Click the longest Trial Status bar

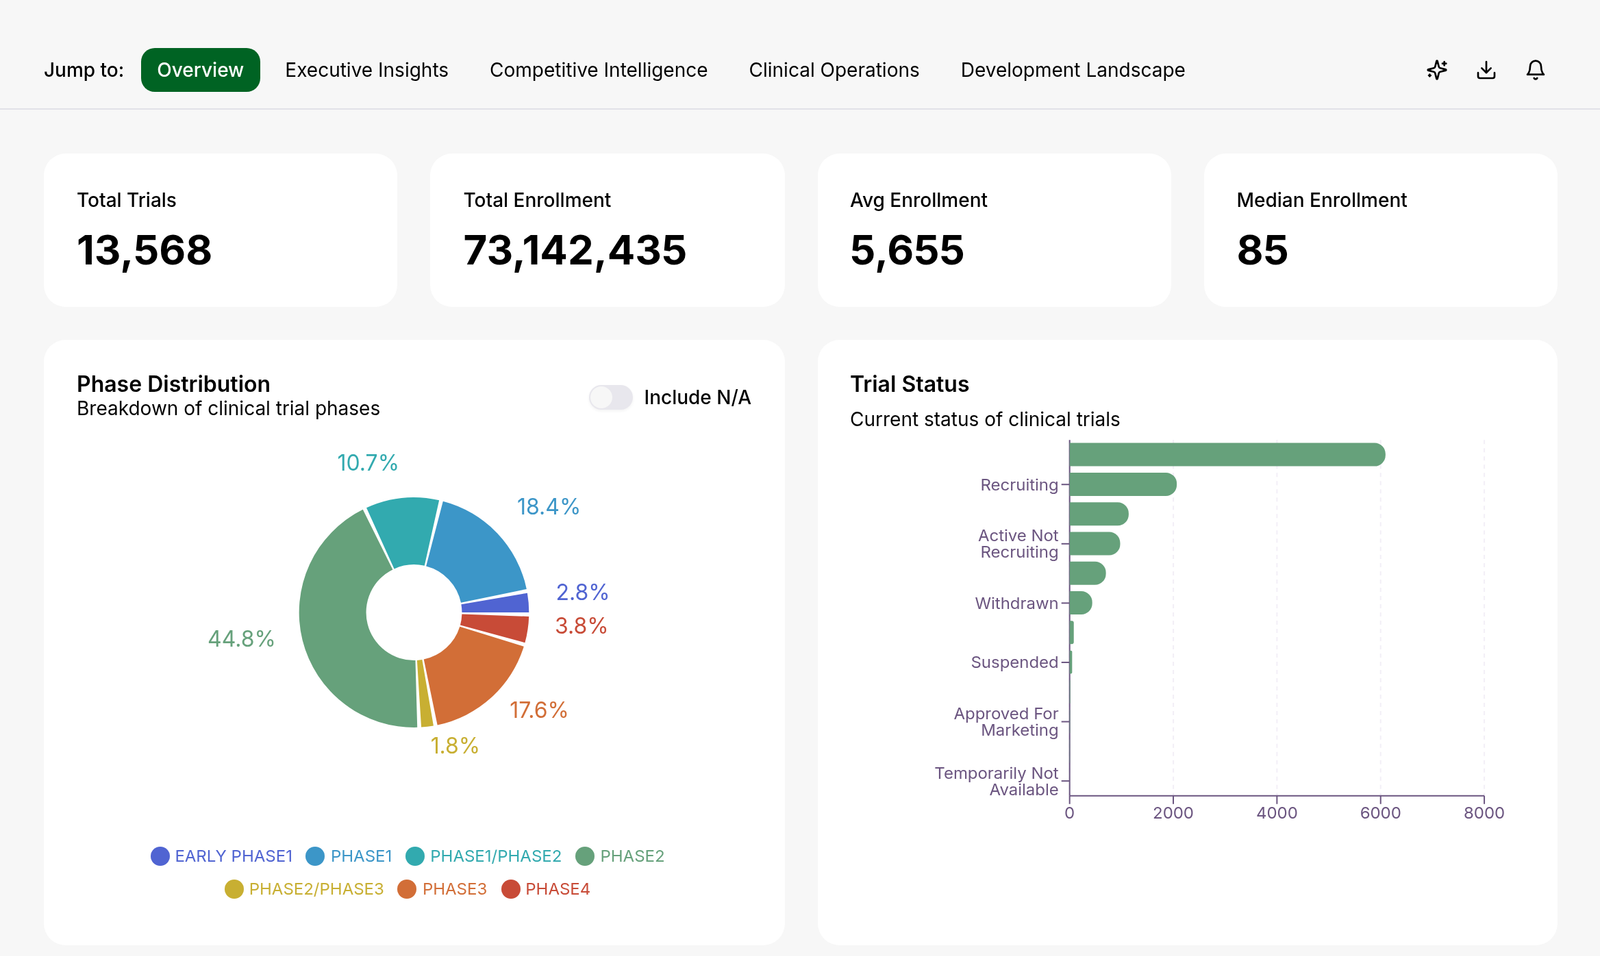click(x=1227, y=455)
